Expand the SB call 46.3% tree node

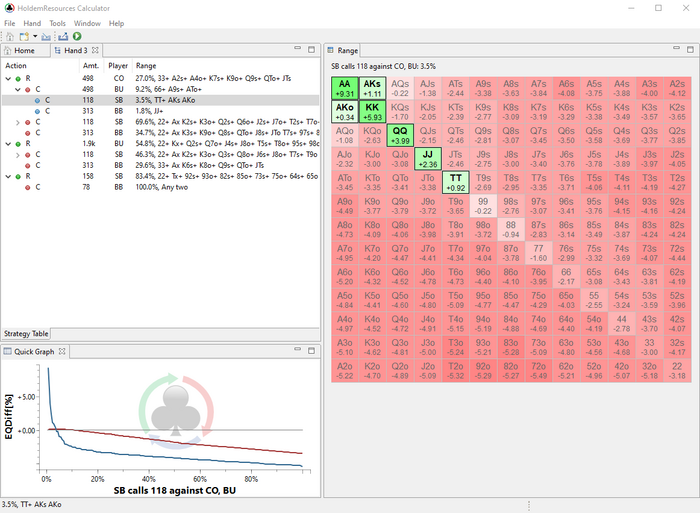(17, 155)
